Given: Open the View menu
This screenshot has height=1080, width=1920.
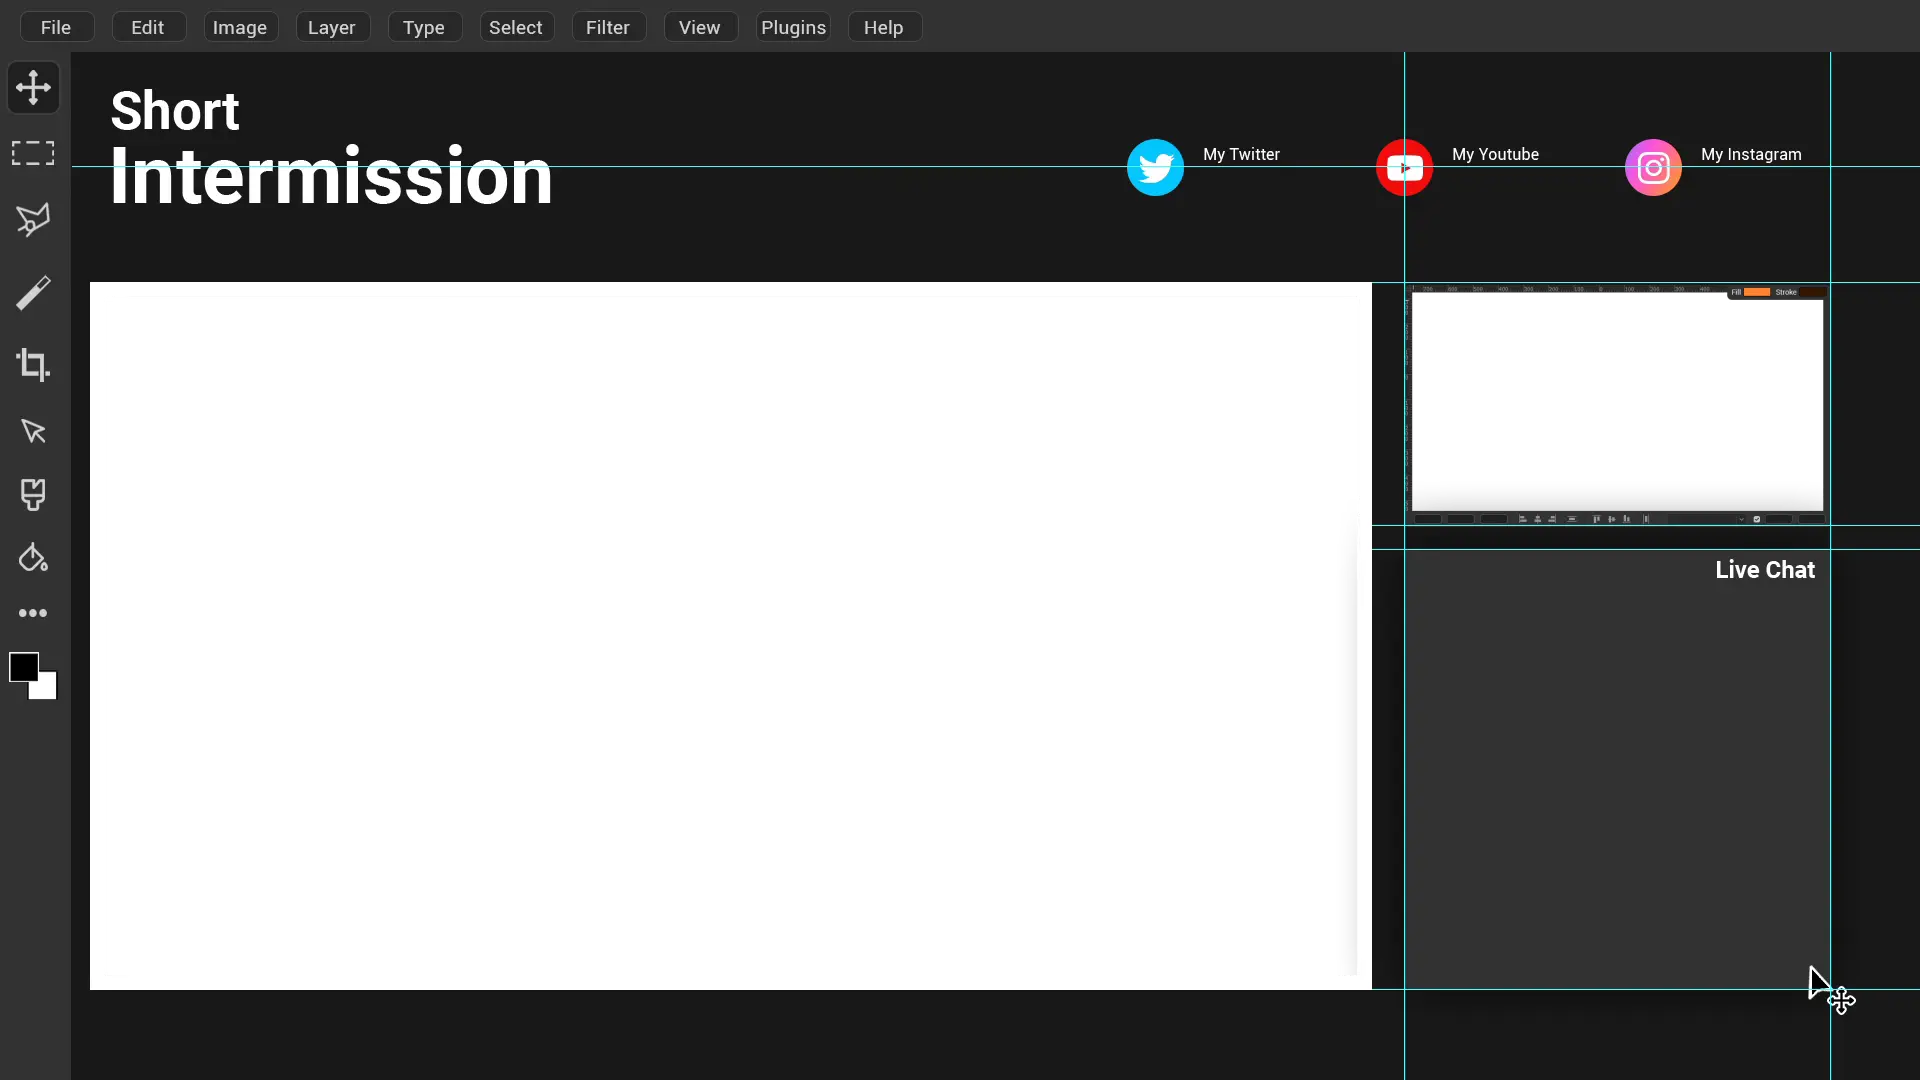Looking at the screenshot, I should click(x=700, y=27).
